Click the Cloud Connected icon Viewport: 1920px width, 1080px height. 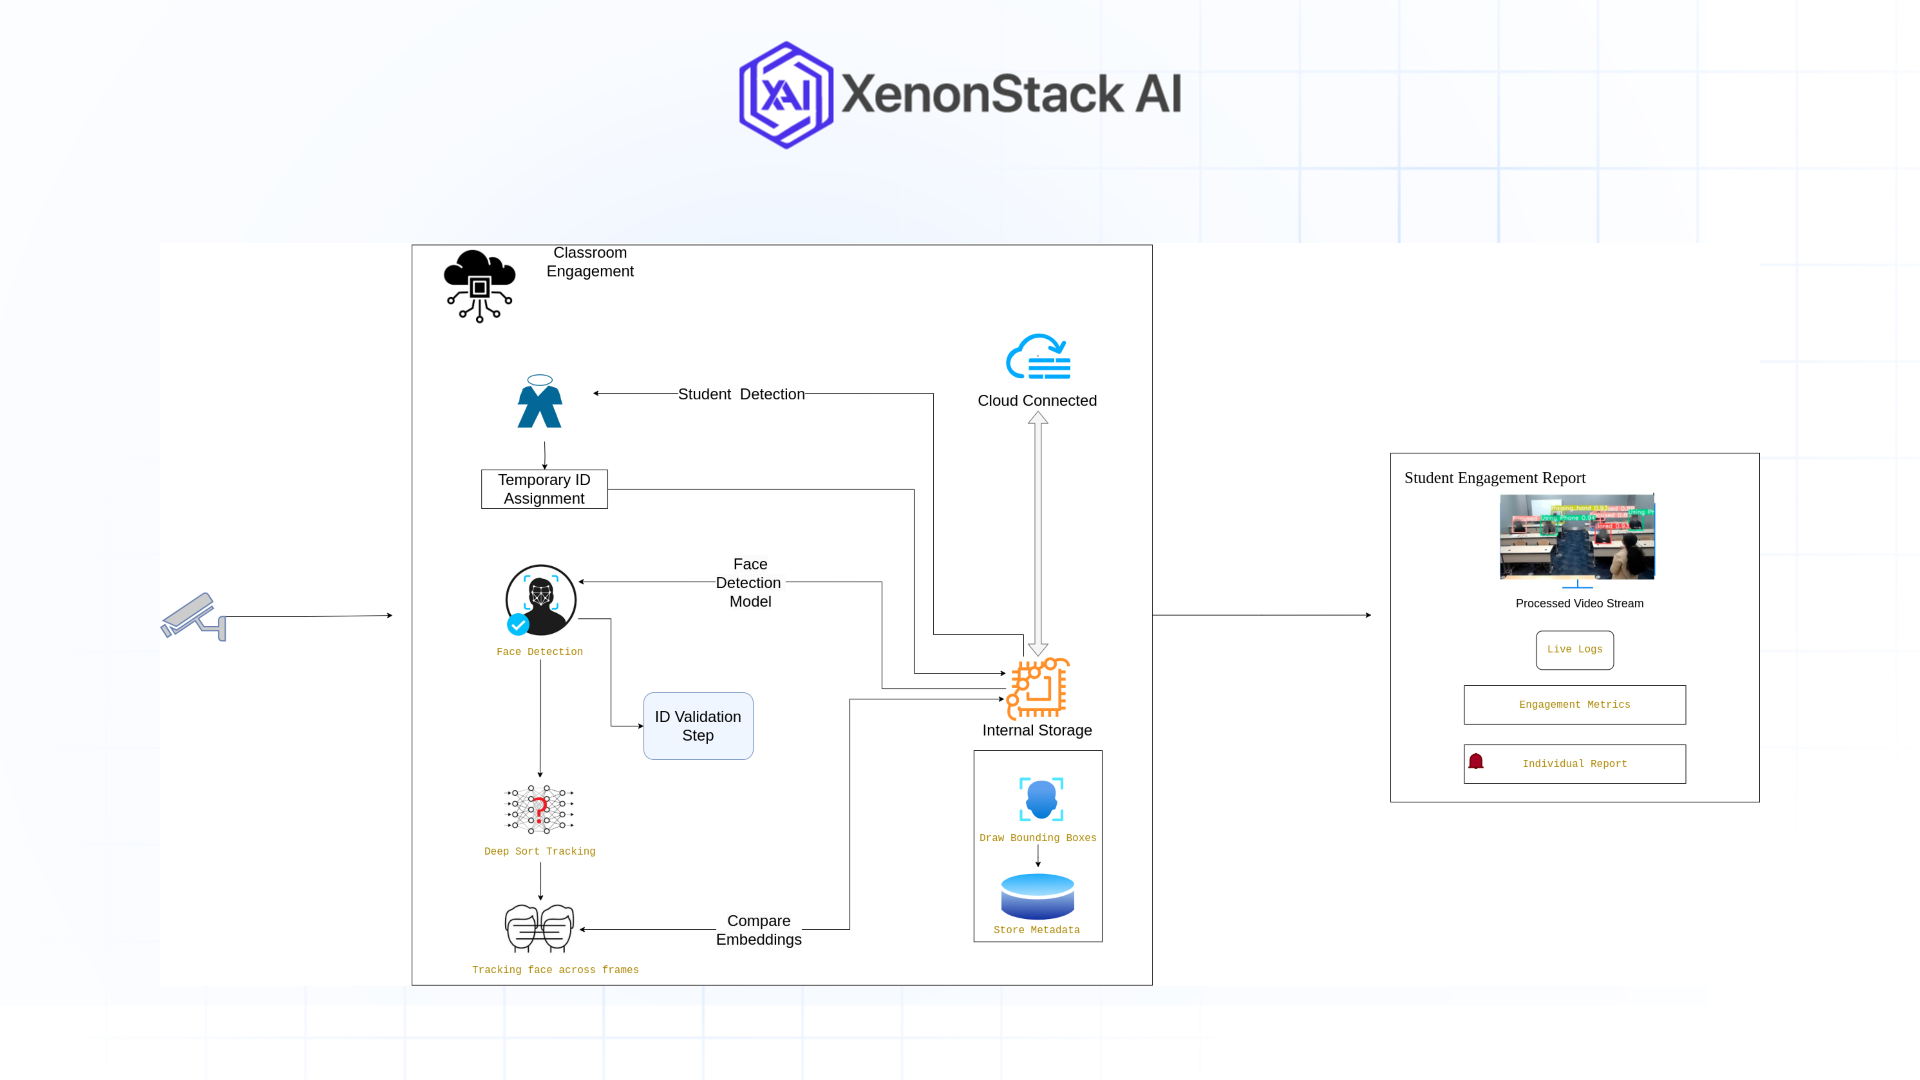click(x=1038, y=357)
